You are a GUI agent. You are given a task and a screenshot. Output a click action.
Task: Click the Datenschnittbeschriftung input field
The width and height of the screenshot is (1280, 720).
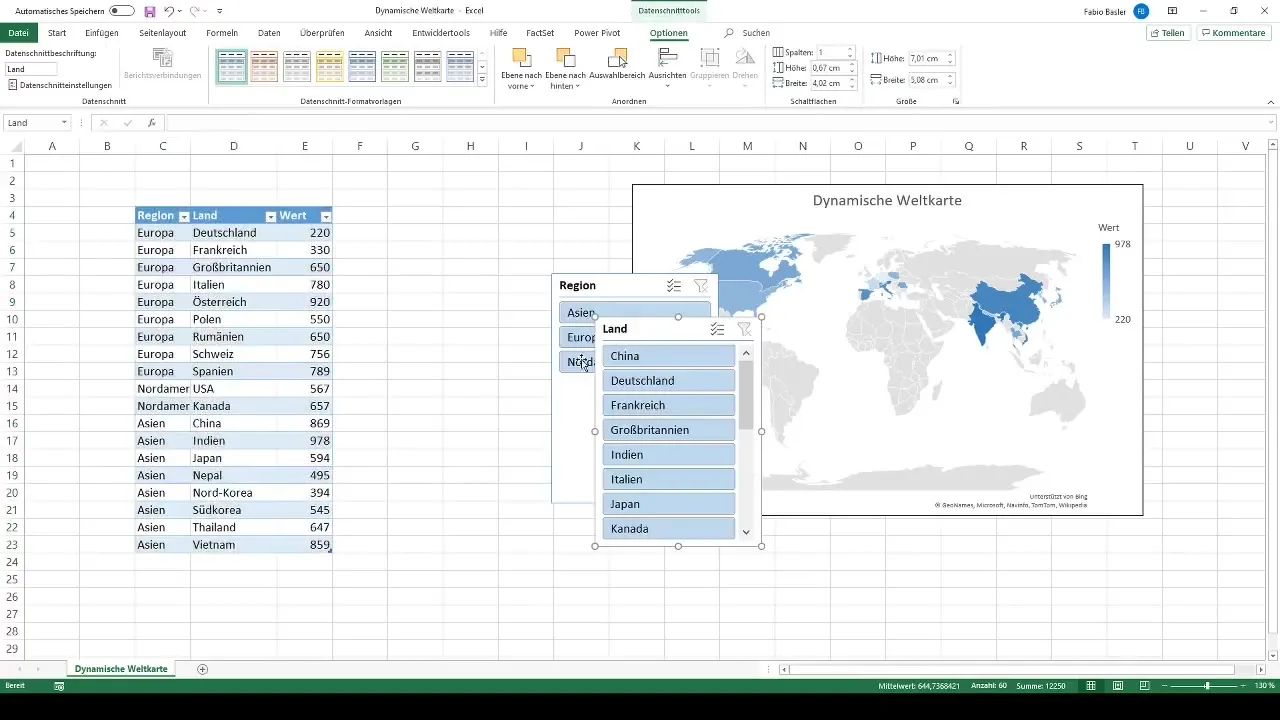pyautogui.click(x=31, y=69)
